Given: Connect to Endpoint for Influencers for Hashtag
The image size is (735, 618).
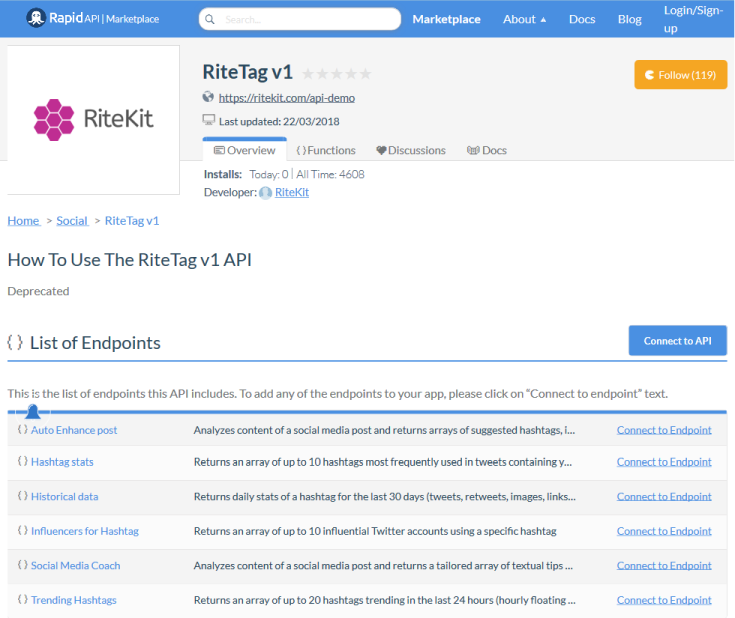Looking at the screenshot, I should click(x=664, y=531).
